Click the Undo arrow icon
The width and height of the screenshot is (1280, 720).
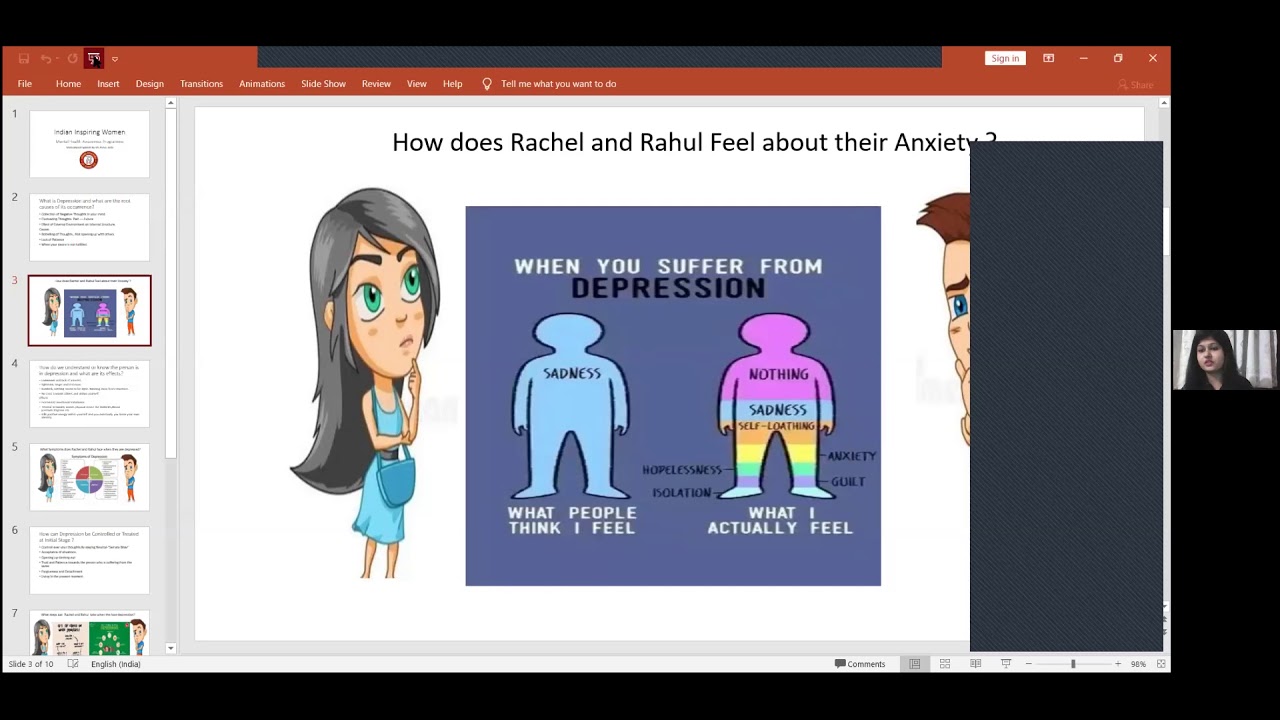click(x=46, y=59)
